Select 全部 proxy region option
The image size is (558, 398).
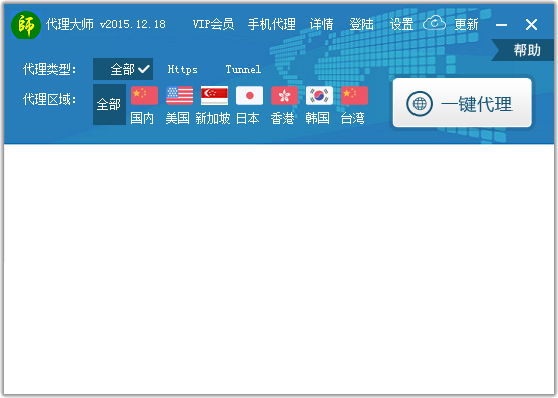109,105
